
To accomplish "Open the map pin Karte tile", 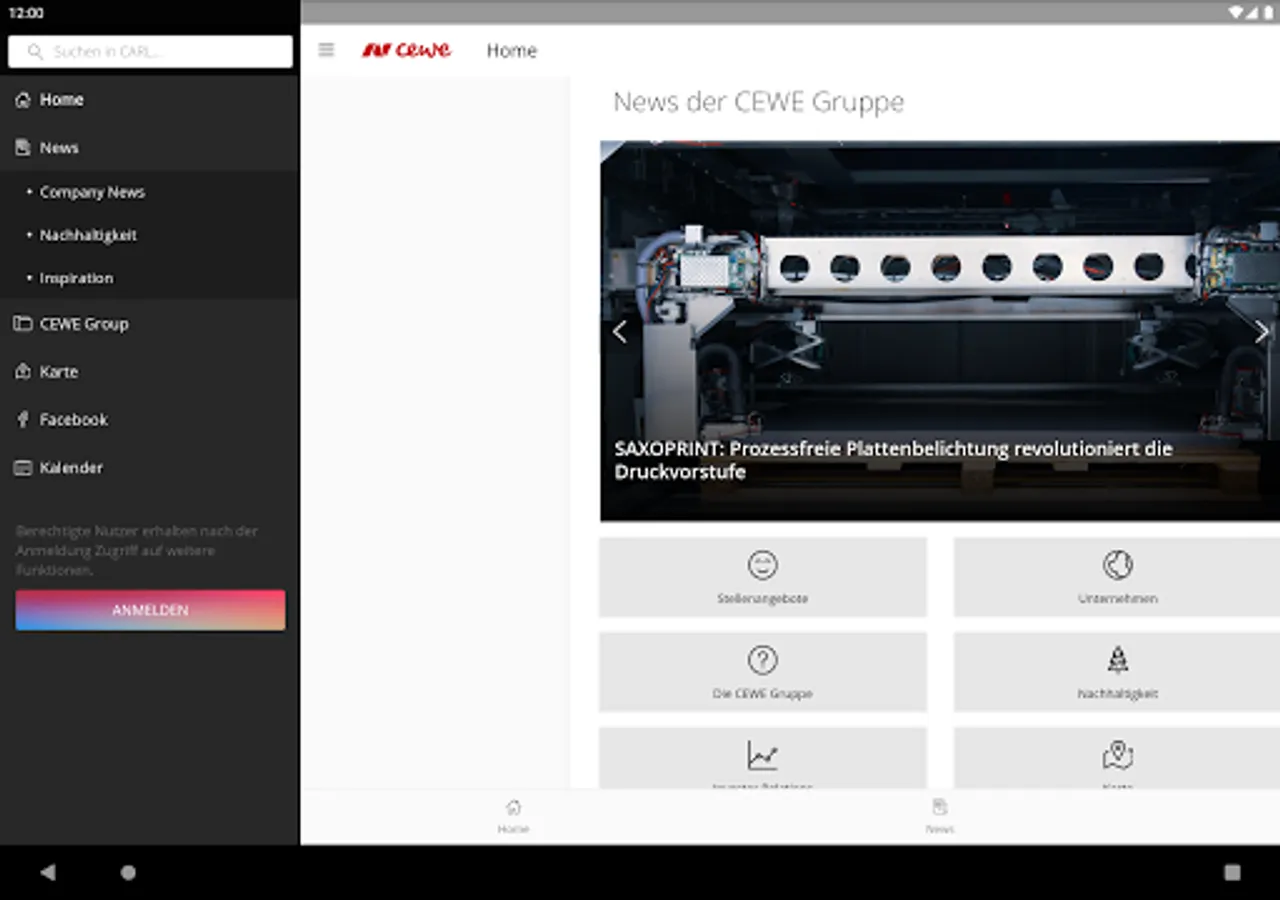I will [x=1117, y=758].
